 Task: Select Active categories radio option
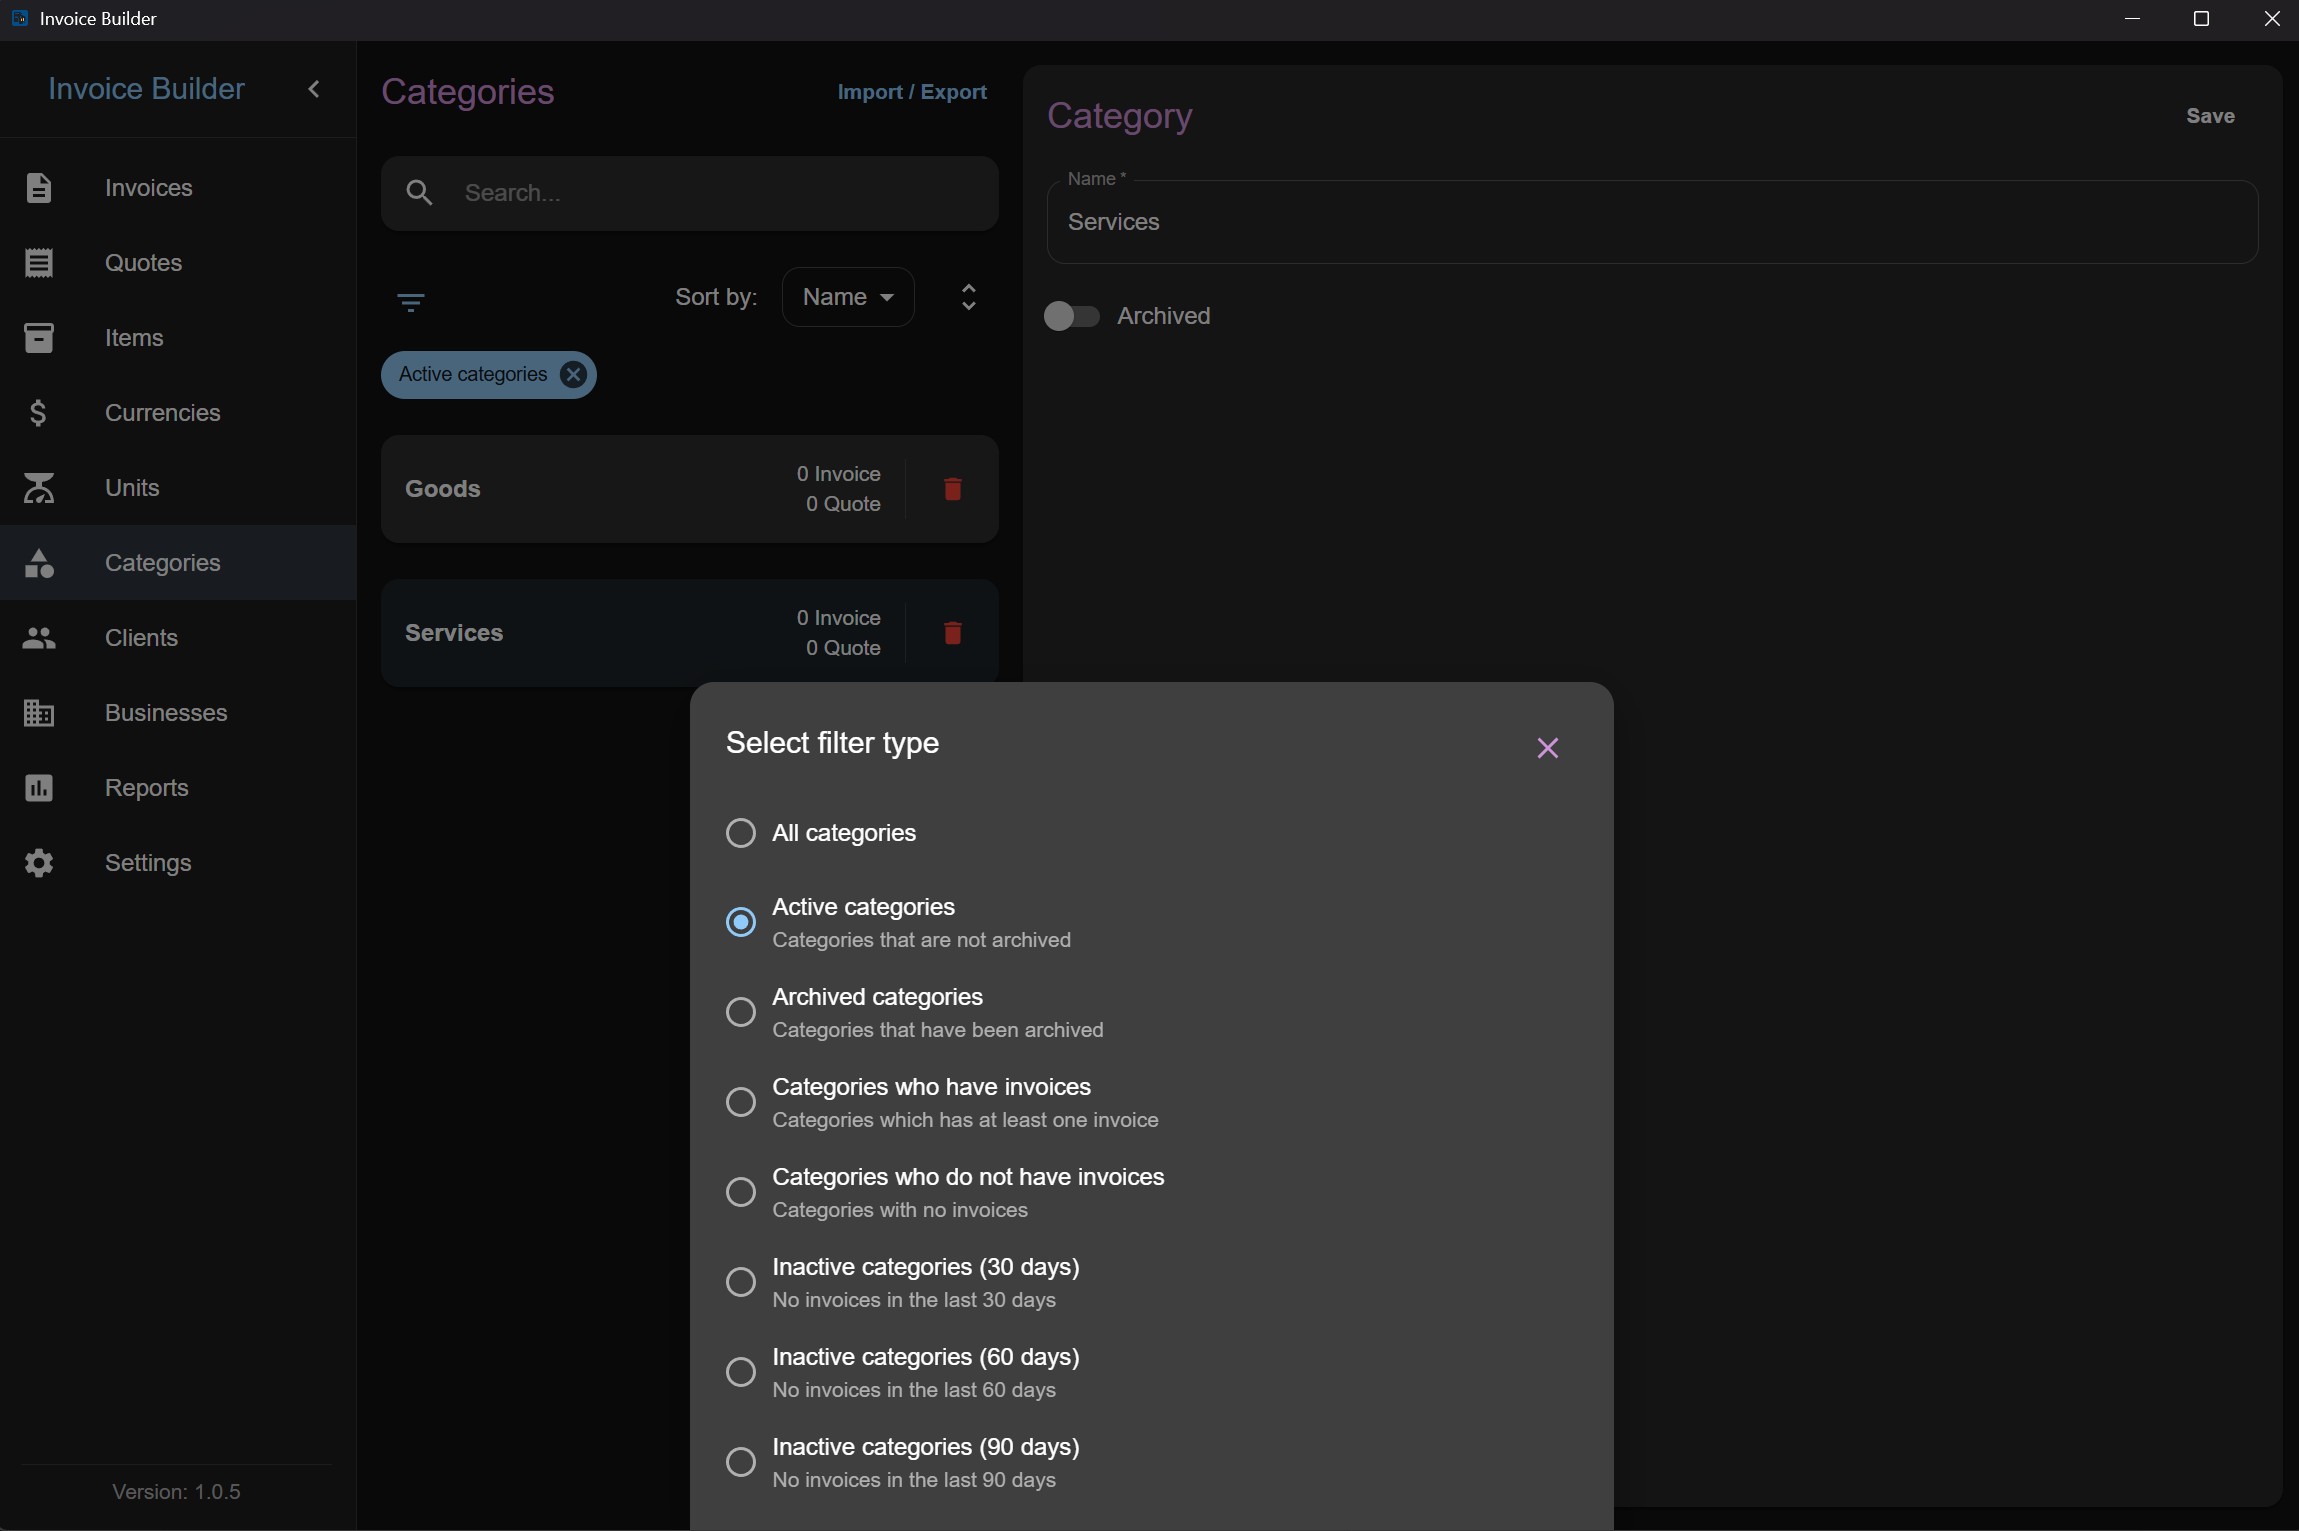(x=740, y=922)
